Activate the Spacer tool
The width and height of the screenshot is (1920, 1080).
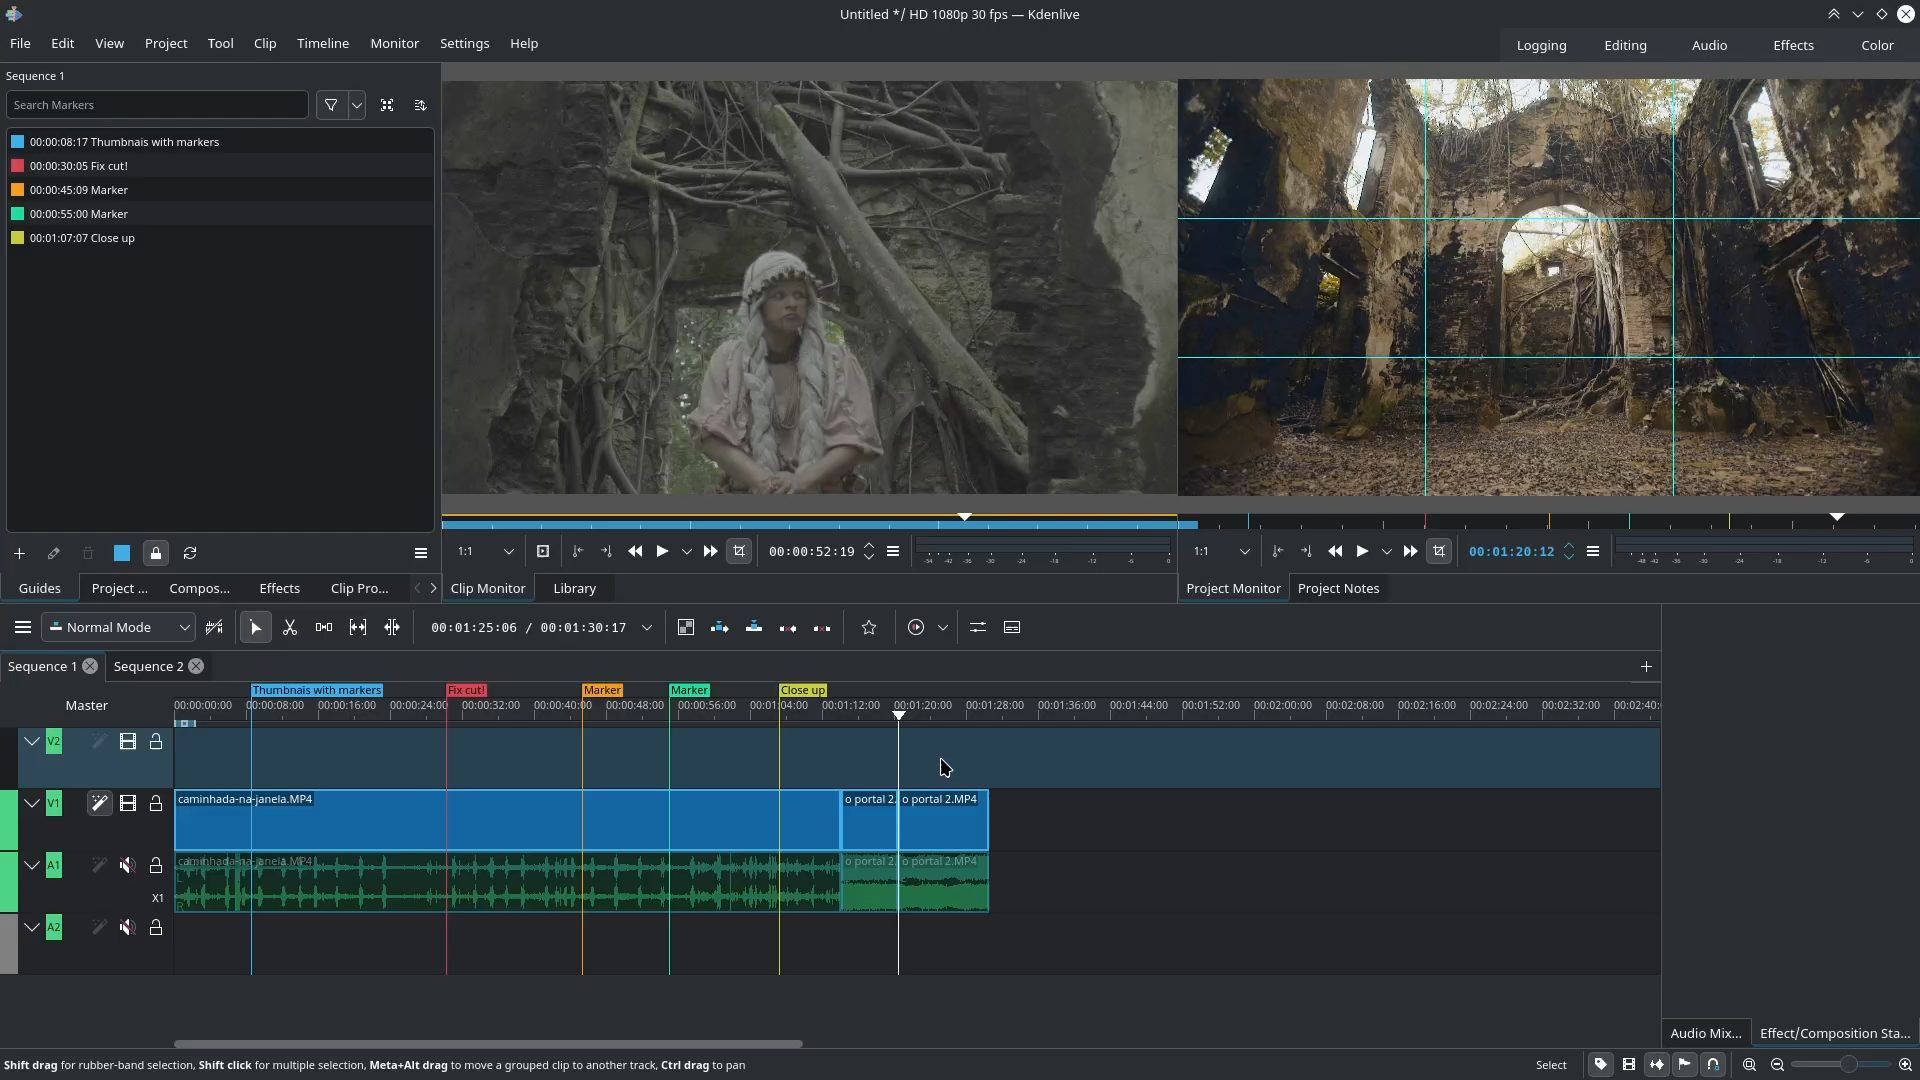click(324, 628)
